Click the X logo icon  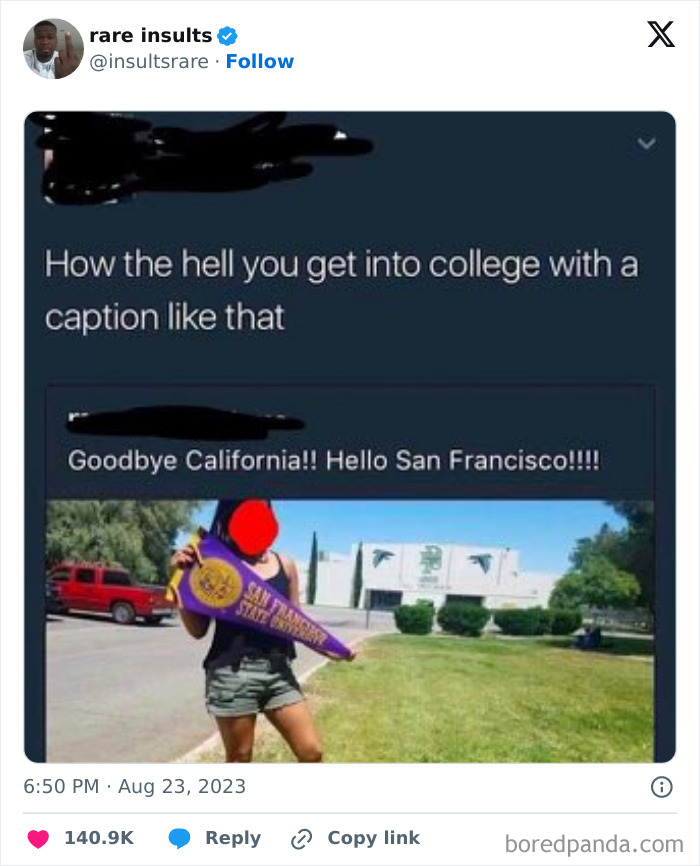click(x=661, y=34)
